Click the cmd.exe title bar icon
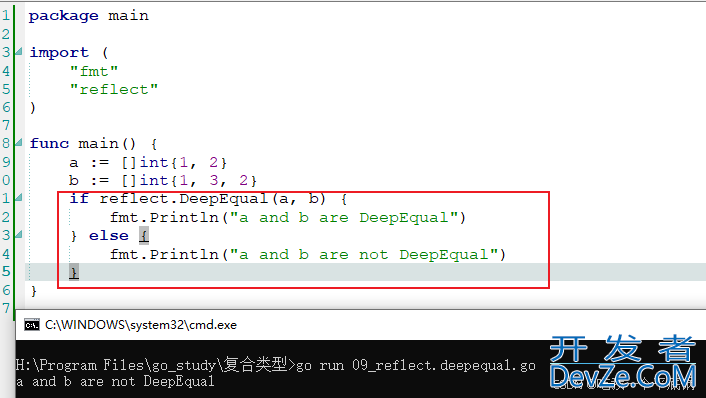Viewport: 706px width, 398px height. (x=32, y=325)
